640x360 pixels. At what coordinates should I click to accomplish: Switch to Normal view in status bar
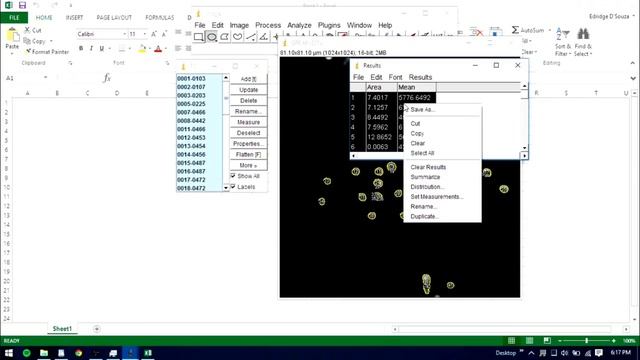511,340
